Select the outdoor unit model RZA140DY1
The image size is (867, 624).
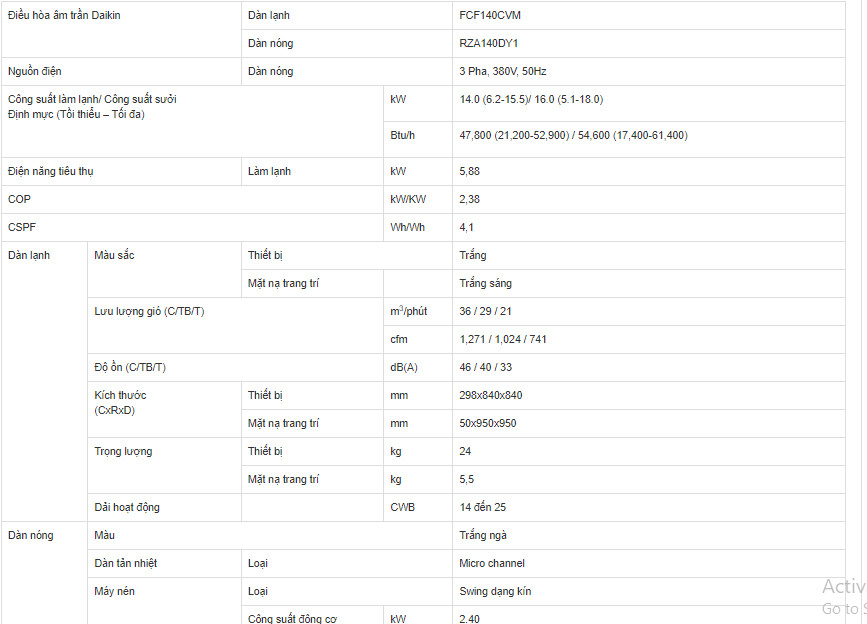[488, 43]
